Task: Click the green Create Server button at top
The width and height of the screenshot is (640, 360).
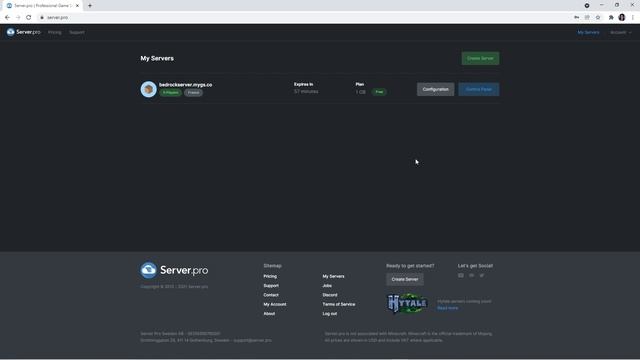Action: 480,58
